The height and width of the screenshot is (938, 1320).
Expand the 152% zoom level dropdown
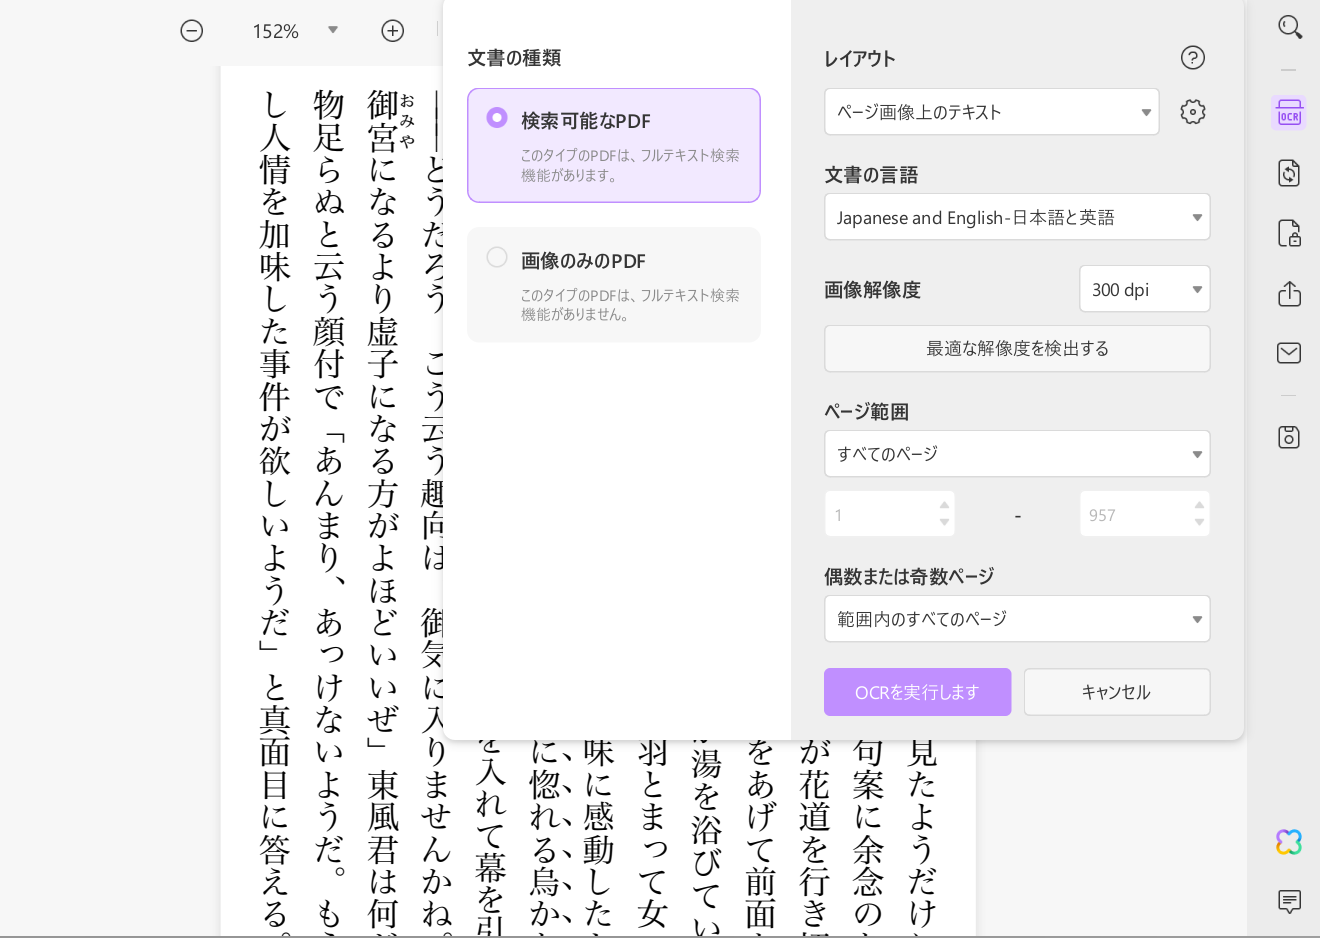(x=333, y=30)
